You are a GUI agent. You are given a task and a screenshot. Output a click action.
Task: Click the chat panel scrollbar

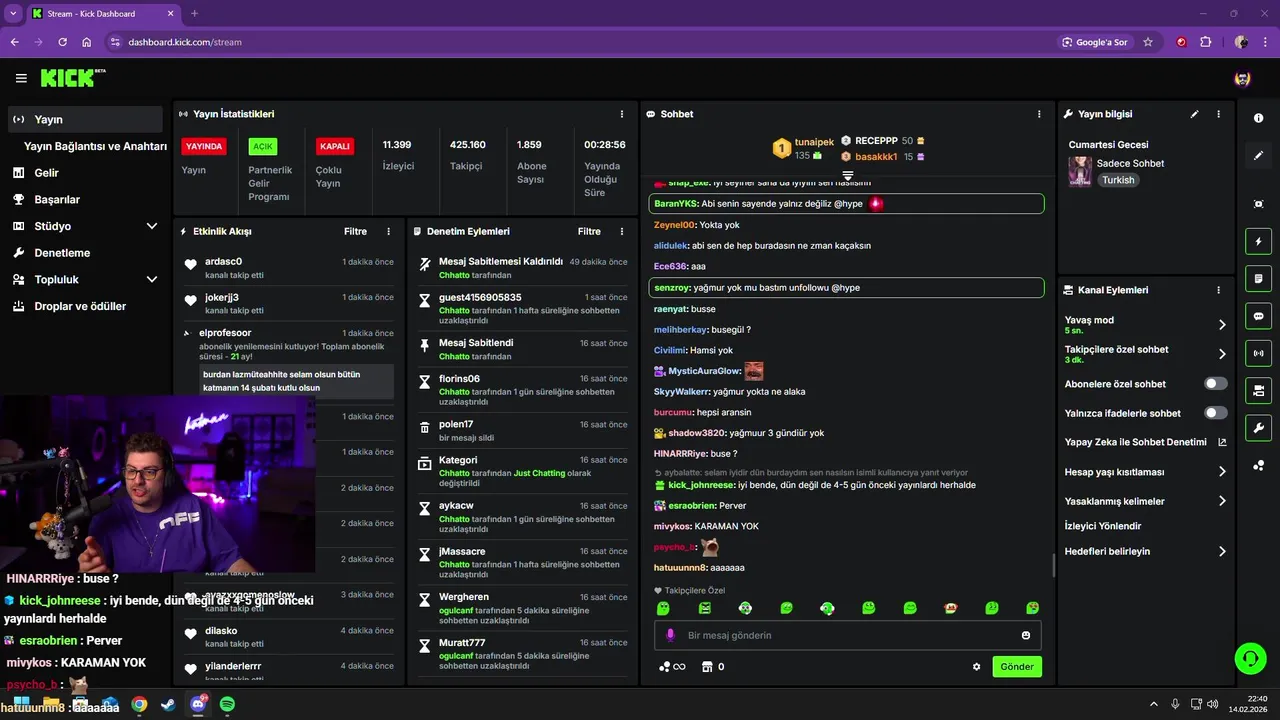(1053, 566)
